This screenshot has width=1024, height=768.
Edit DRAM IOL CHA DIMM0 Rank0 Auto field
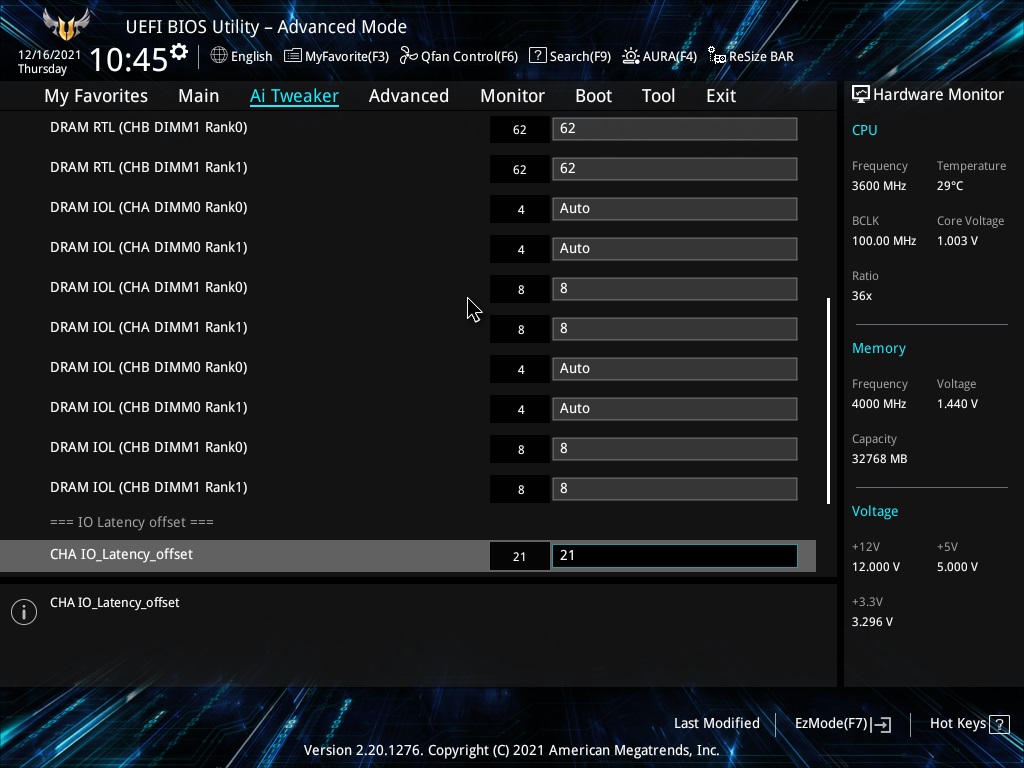[x=675, y=209]
